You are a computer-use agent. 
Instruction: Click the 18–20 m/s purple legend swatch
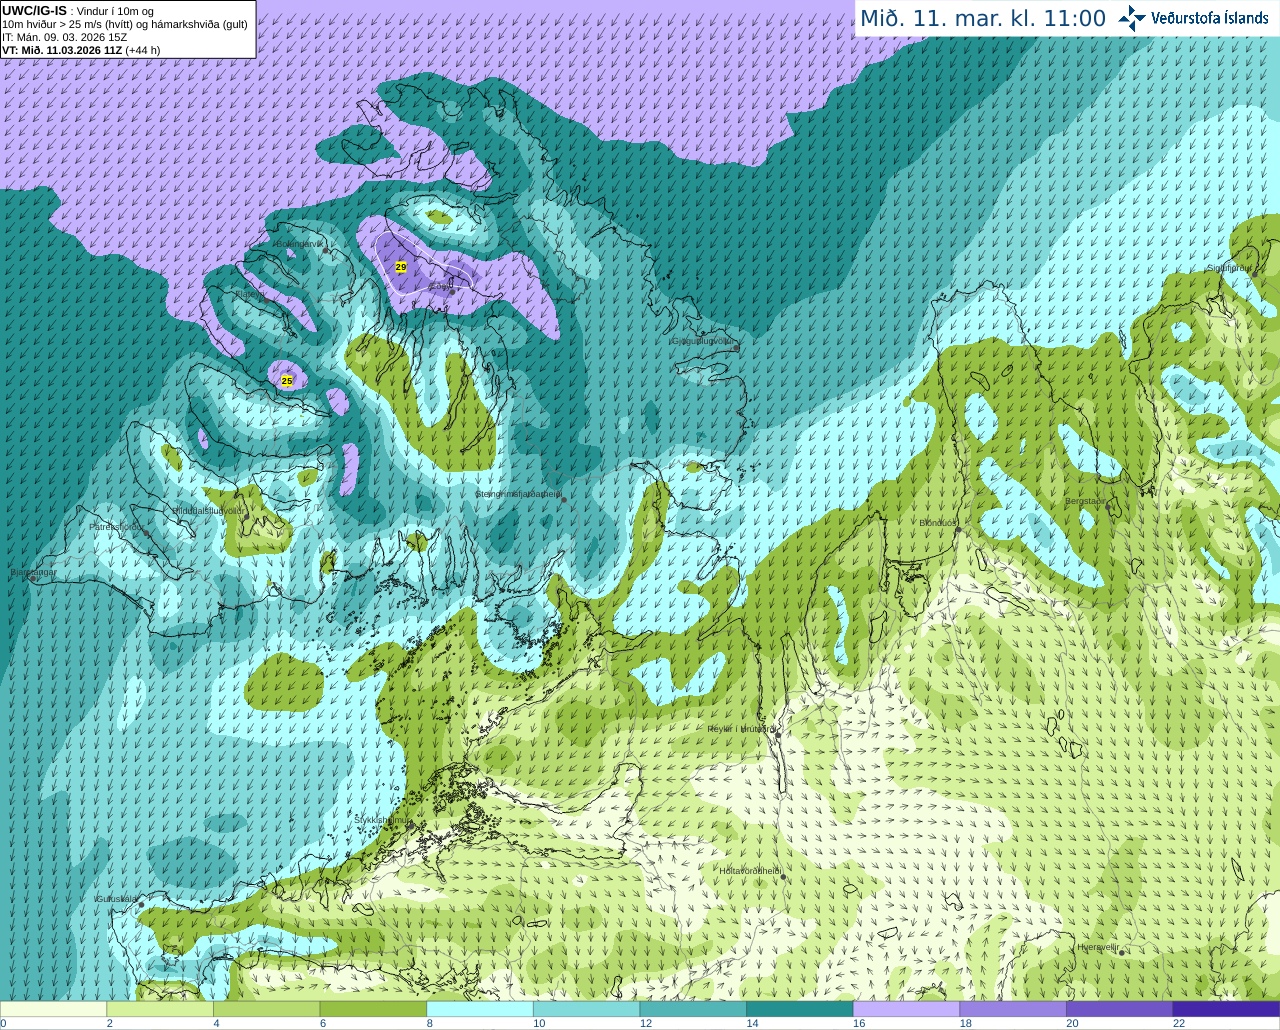1013,1009
